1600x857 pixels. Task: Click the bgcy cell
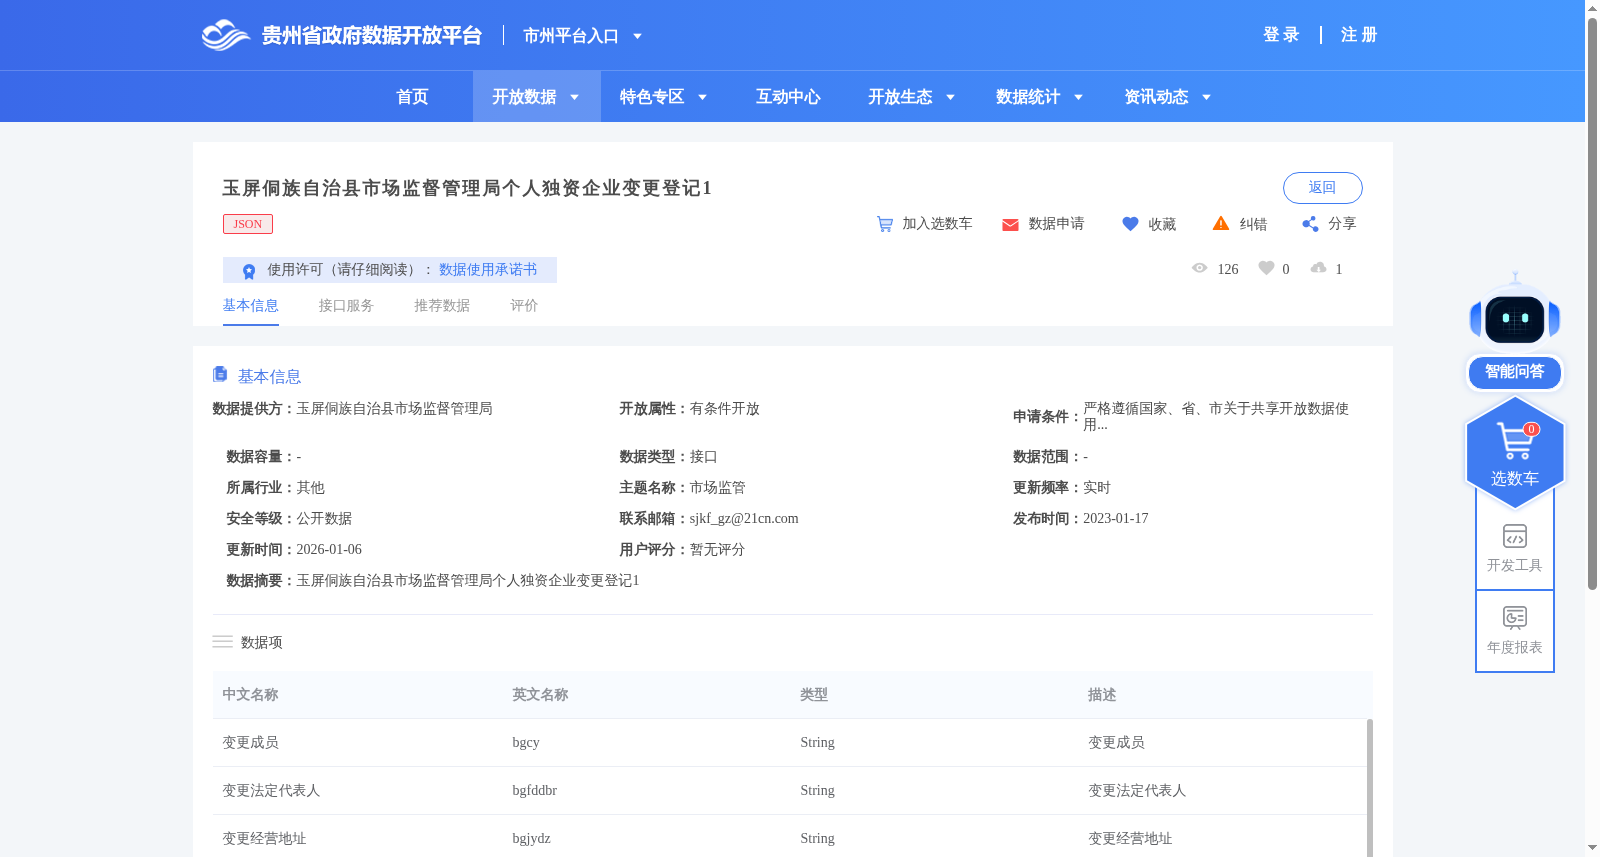coord(526,743)
